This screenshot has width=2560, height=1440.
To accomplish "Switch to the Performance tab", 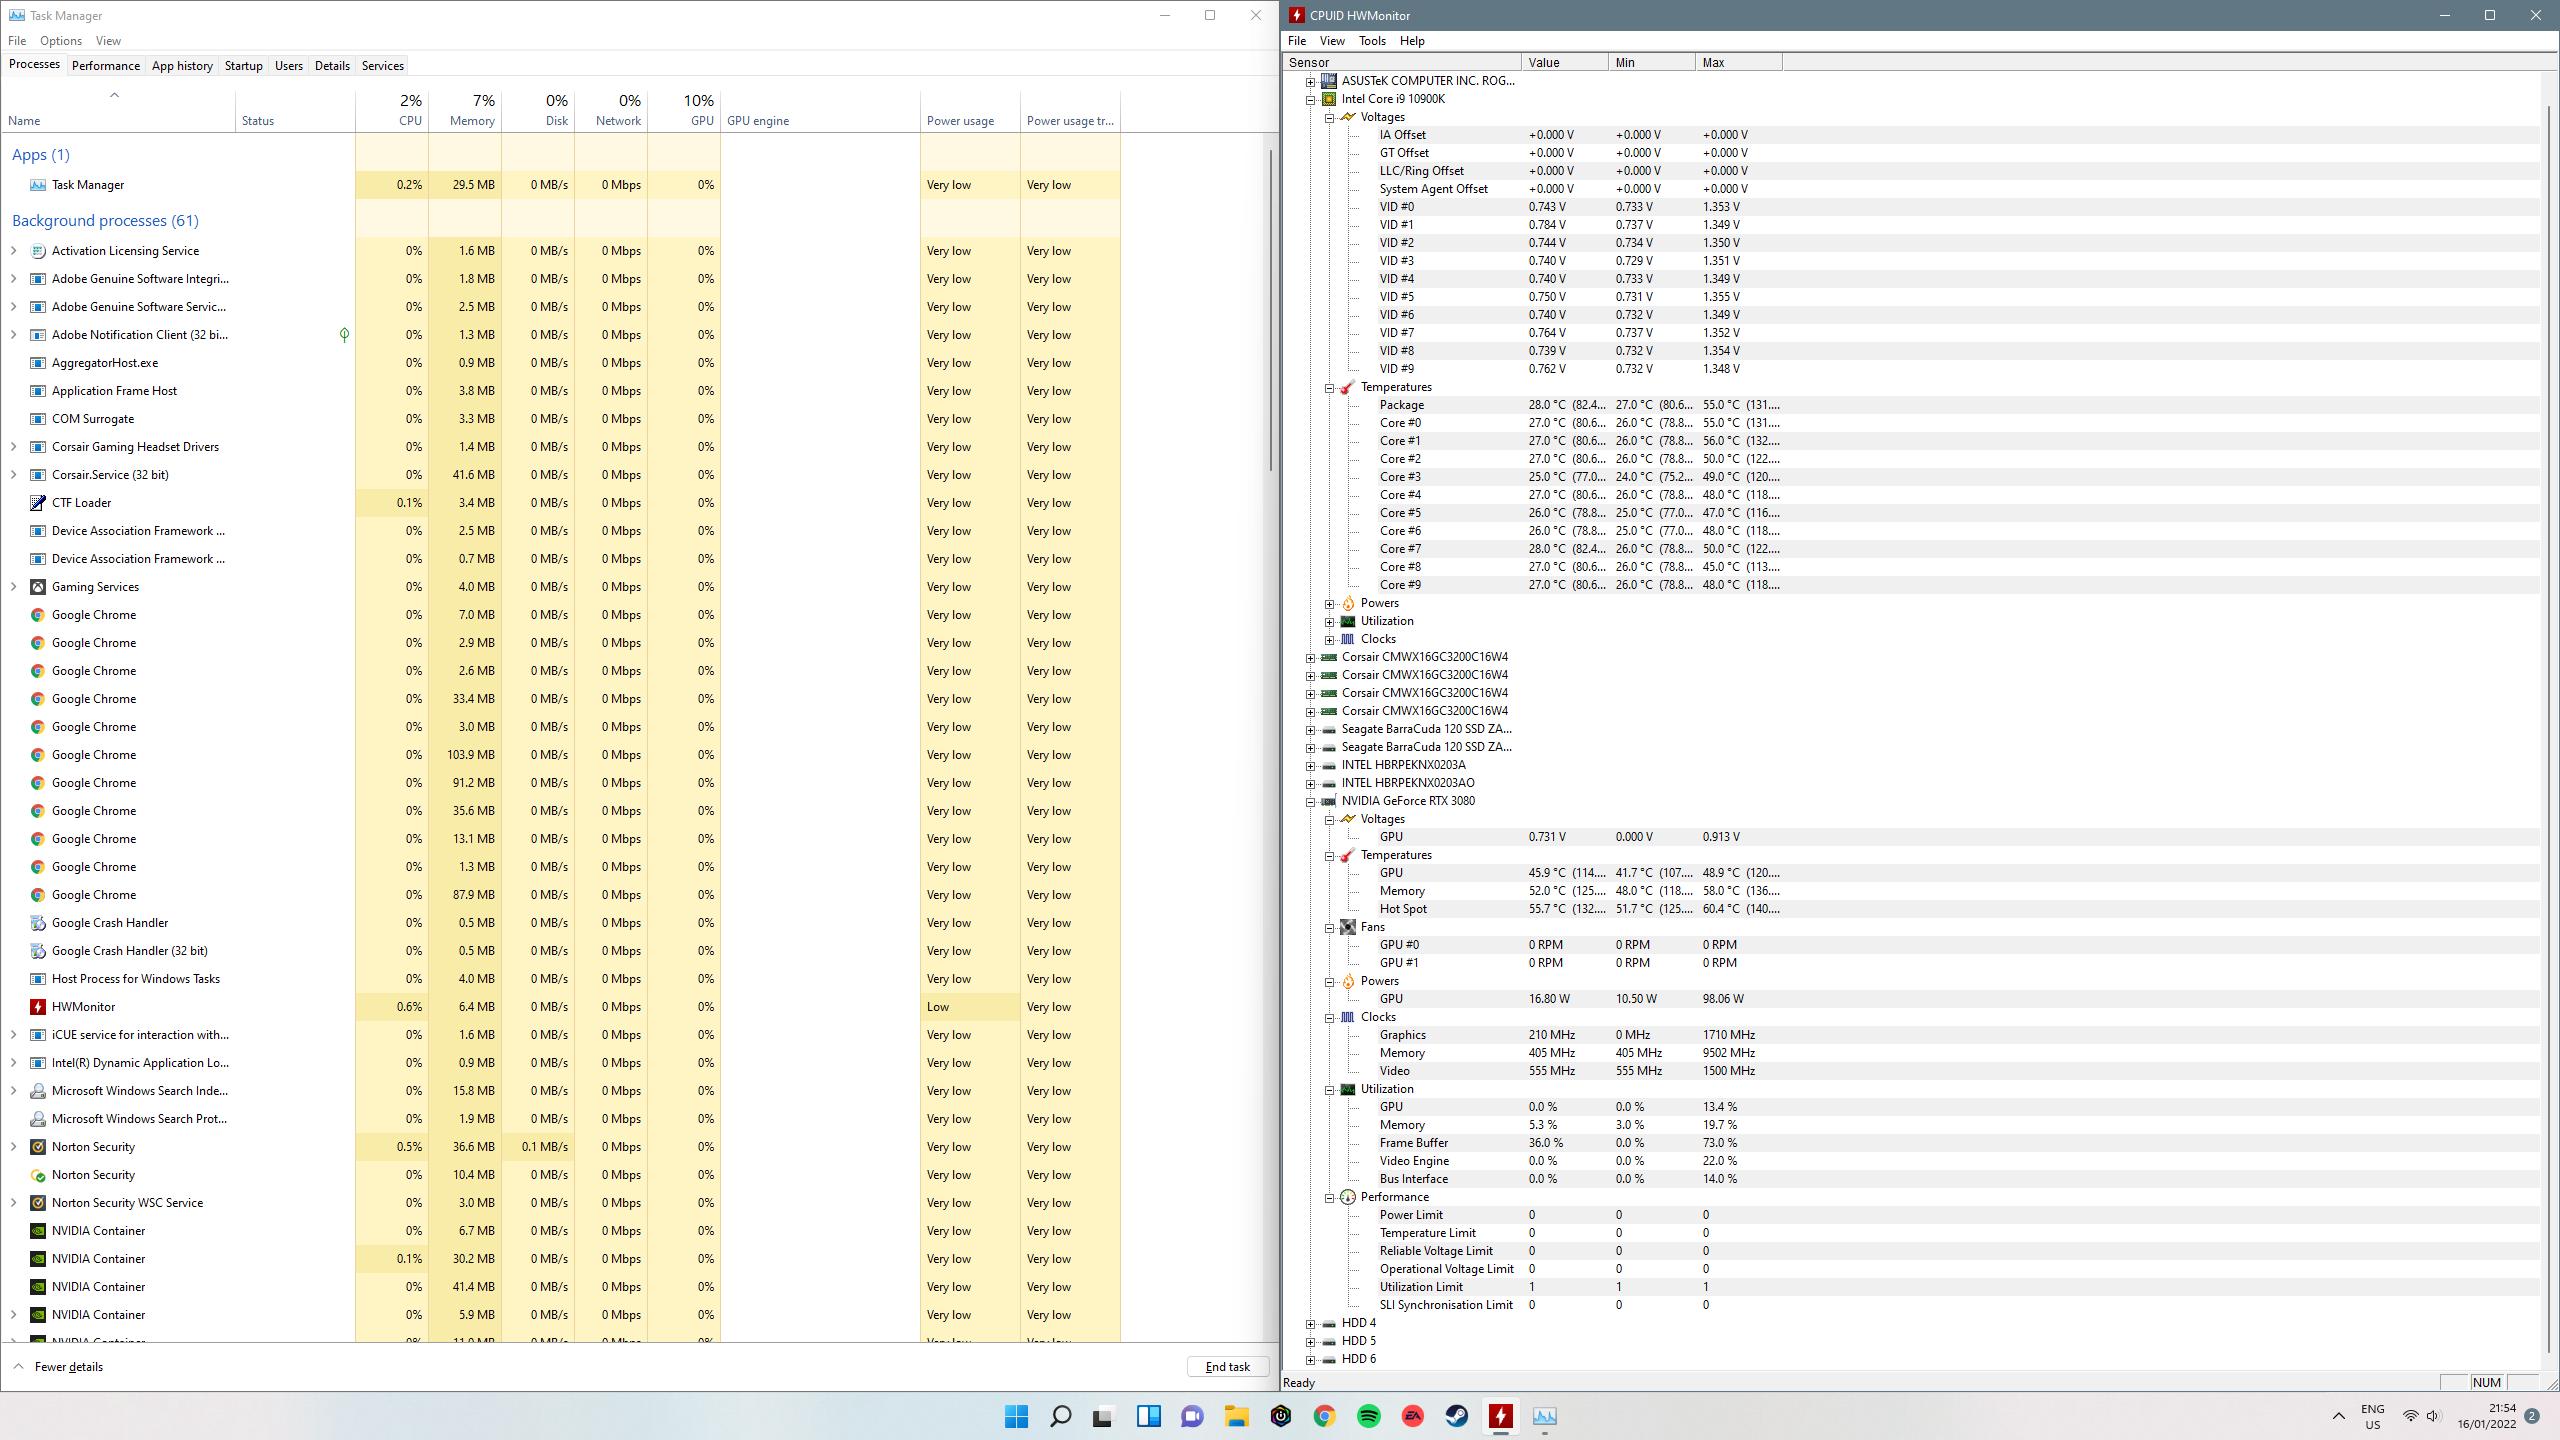I will point(106,66).
